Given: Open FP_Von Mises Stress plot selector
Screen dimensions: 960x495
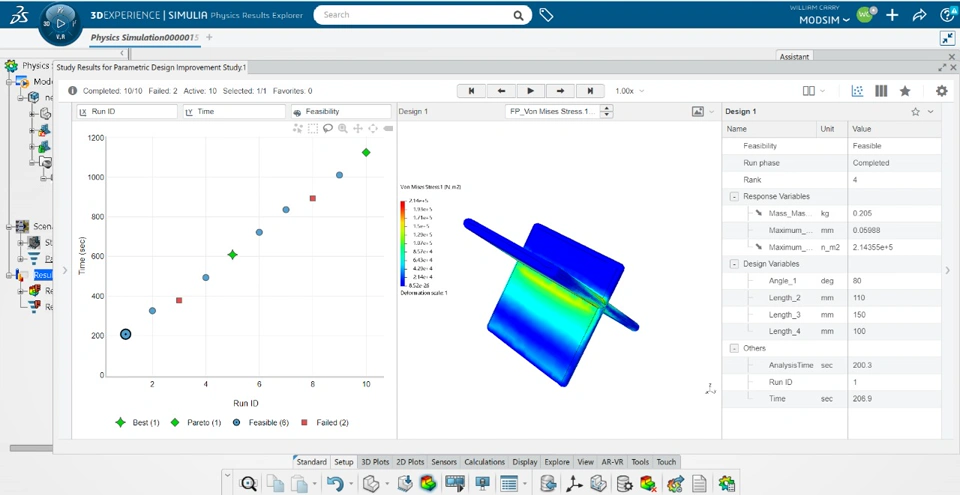Looking at the screenshot, I should [560, 111].
